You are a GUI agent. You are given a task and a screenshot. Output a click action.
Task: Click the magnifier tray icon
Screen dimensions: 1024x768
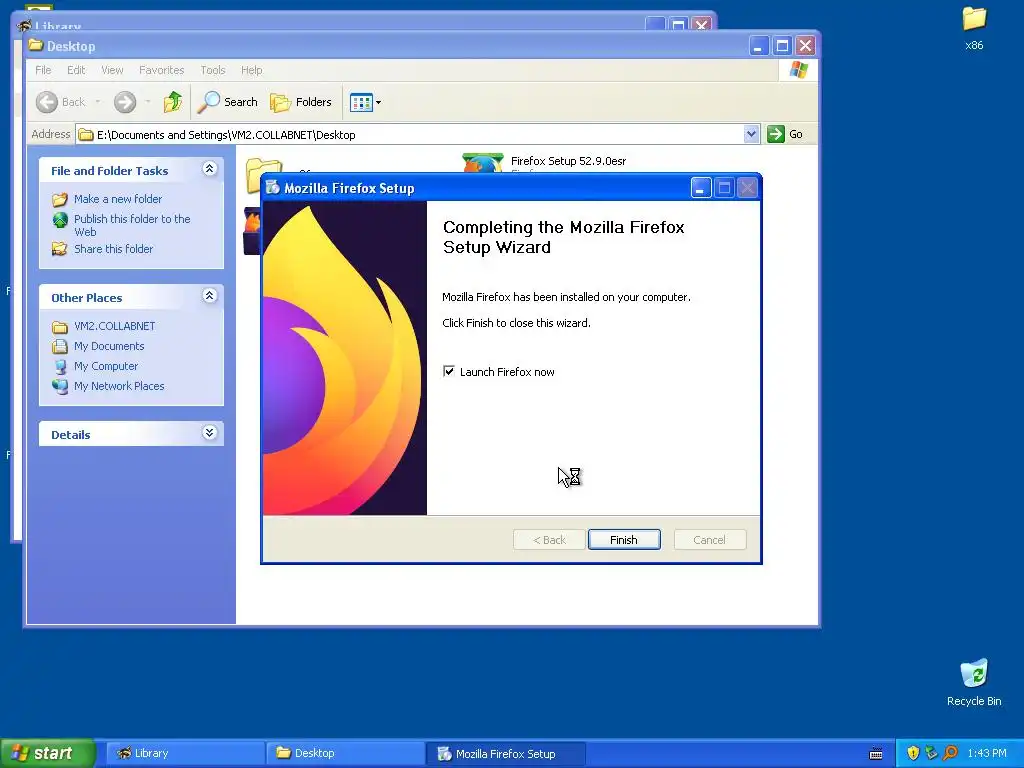950,753
